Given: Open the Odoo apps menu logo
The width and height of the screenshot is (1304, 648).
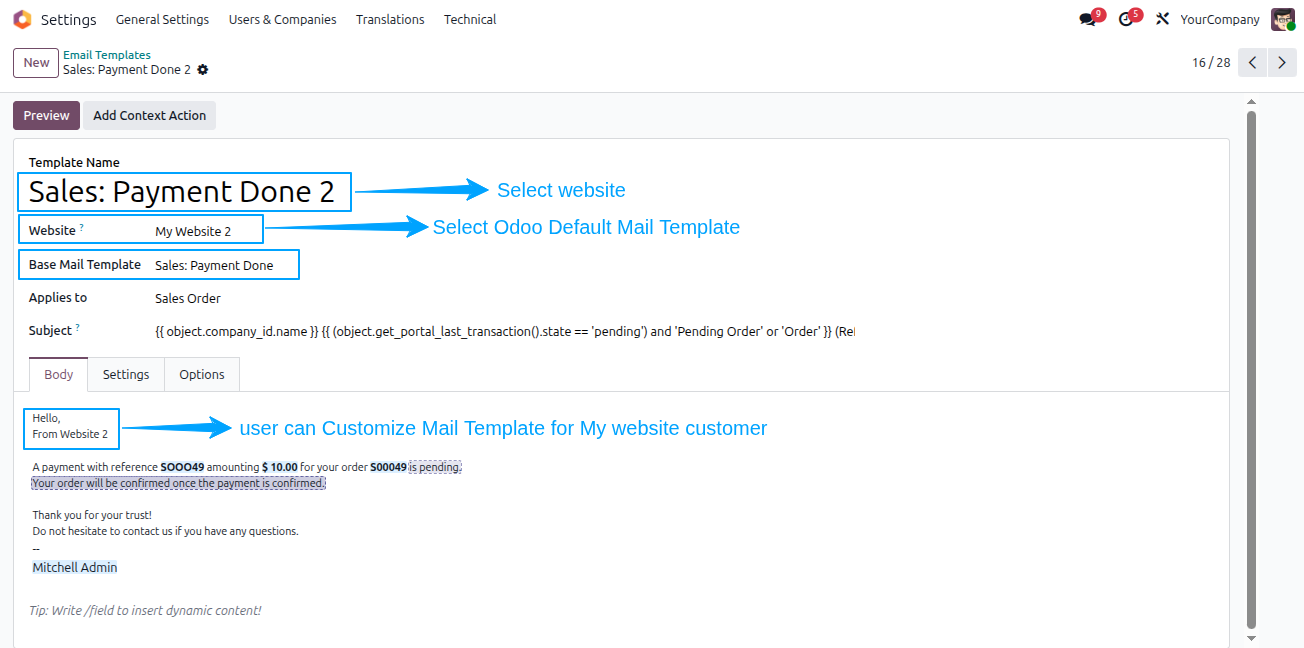Looking at the screenshot, I should [22, 19].
